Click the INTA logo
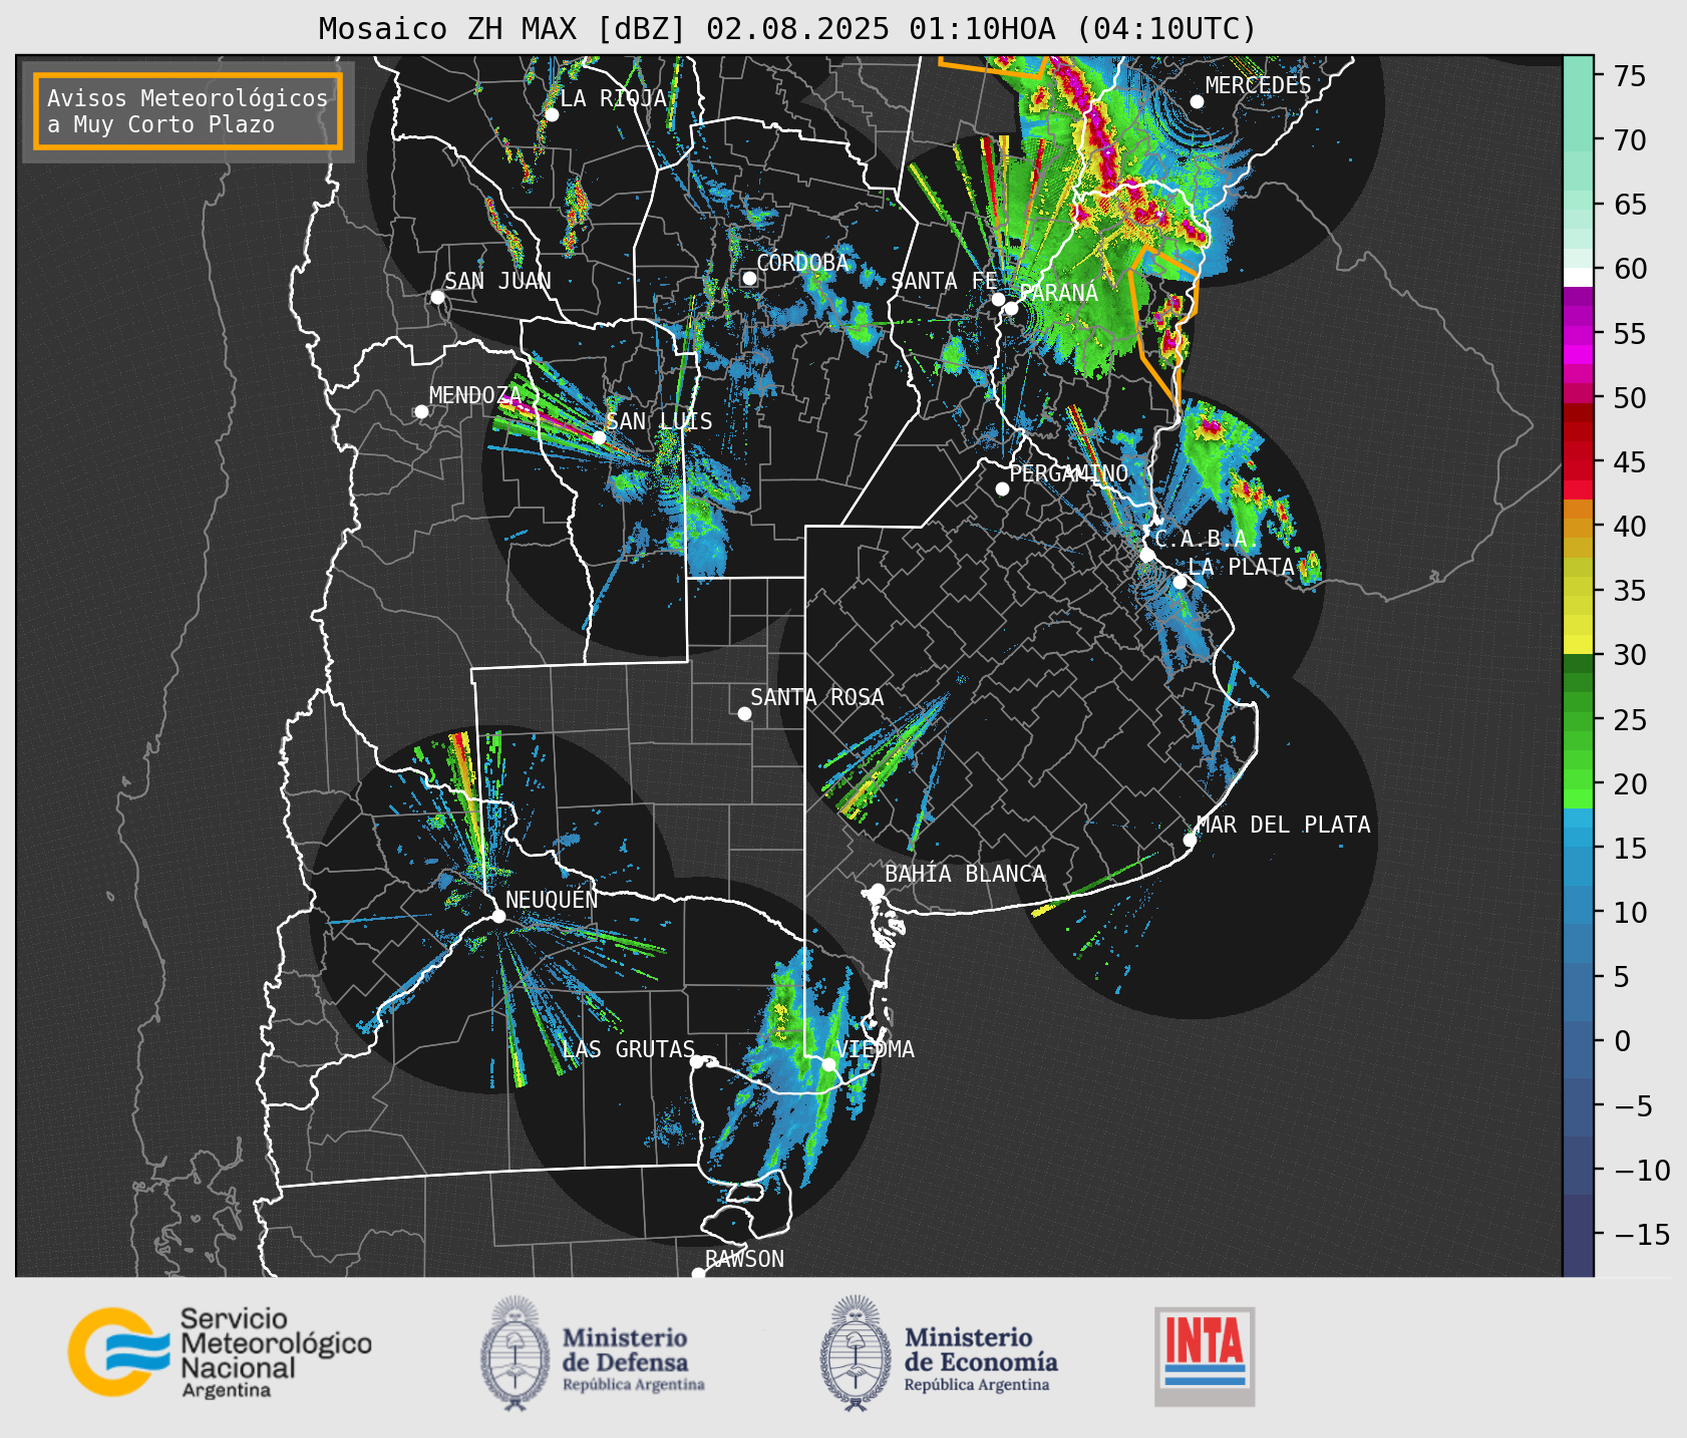Screen dimensions: 1687x1438 coord(1204,1356)
